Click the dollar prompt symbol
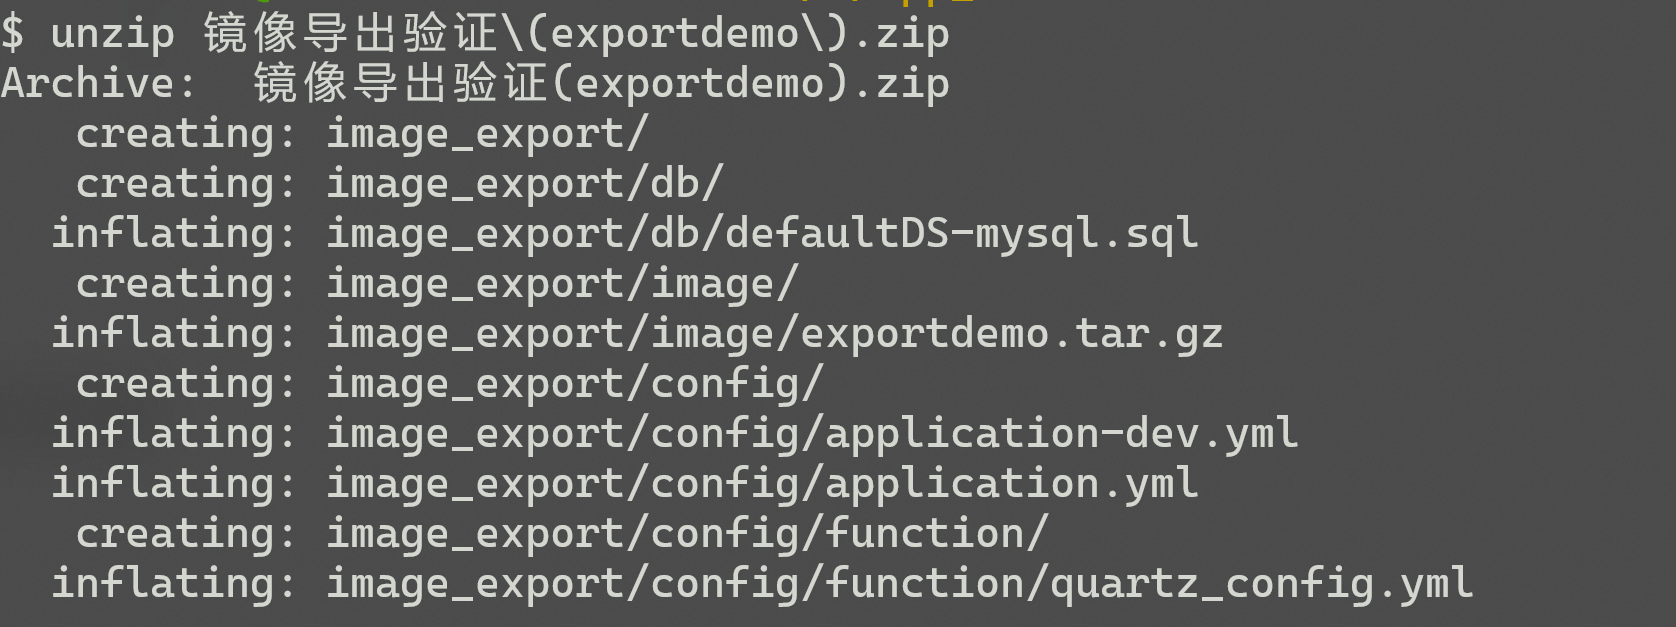 click(x=12, y=34)
